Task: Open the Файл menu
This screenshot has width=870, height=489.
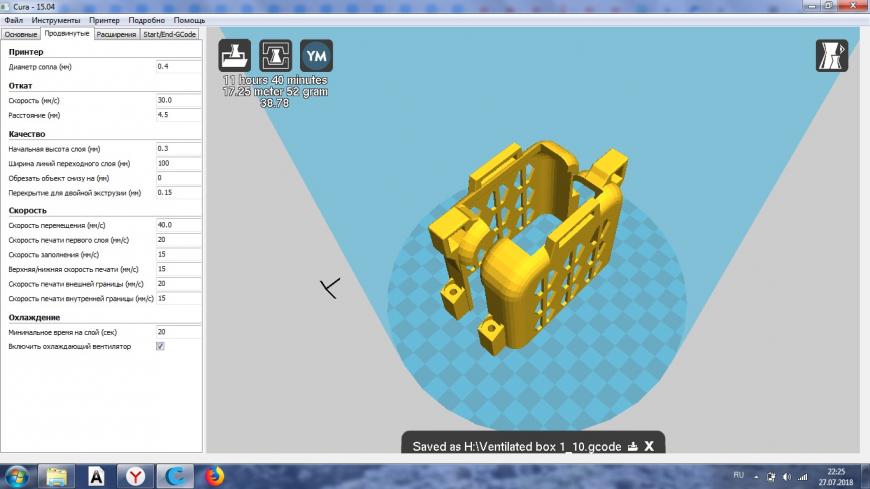Action: pos(13,20)
